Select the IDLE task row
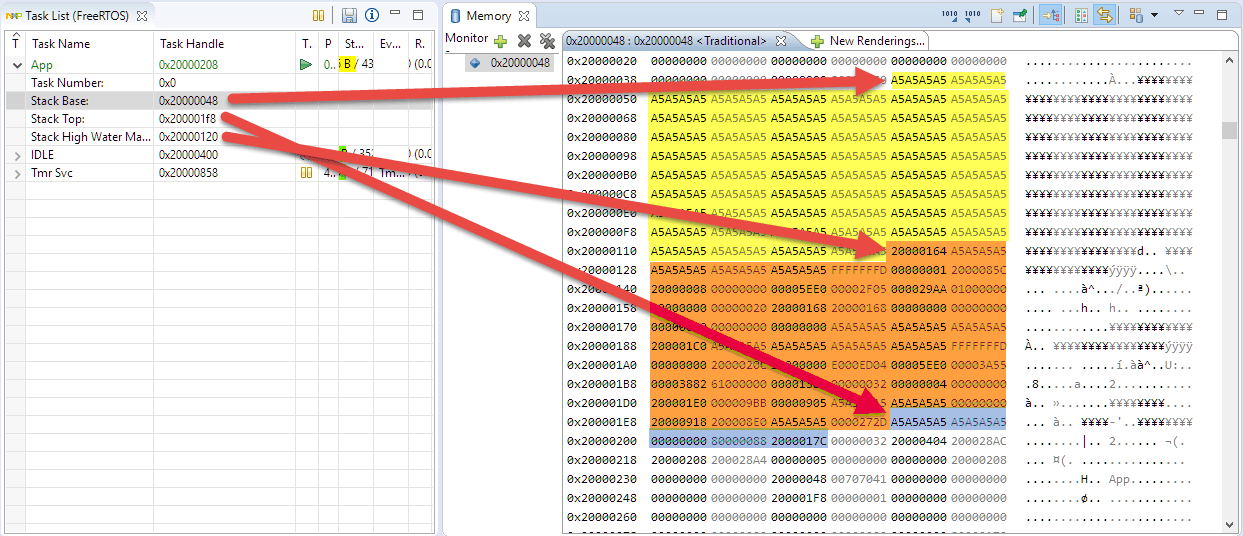This screenshot has width=1243, height=536. [x=218, y=155]
